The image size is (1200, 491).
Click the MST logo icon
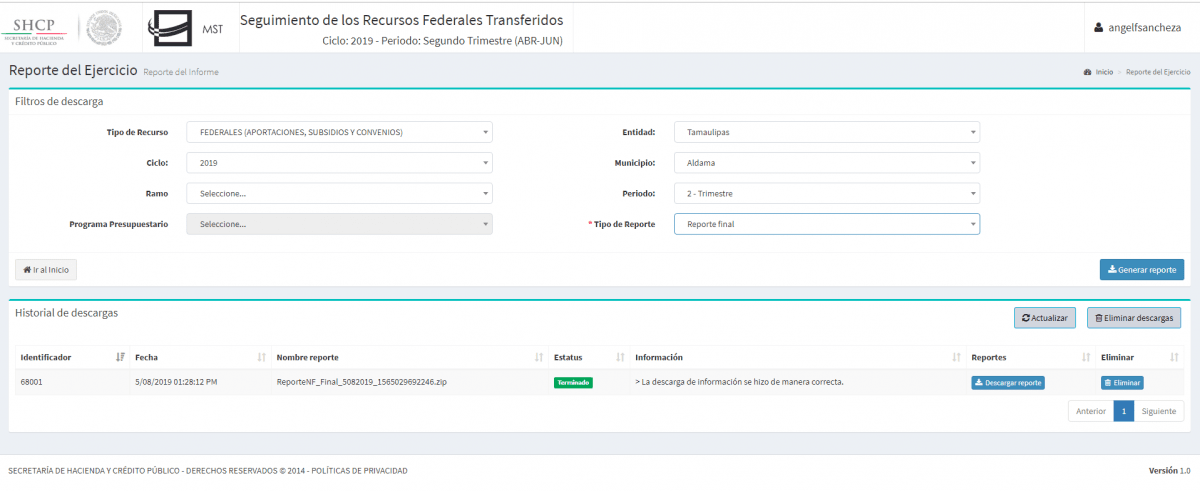click(x=171, y=28)
